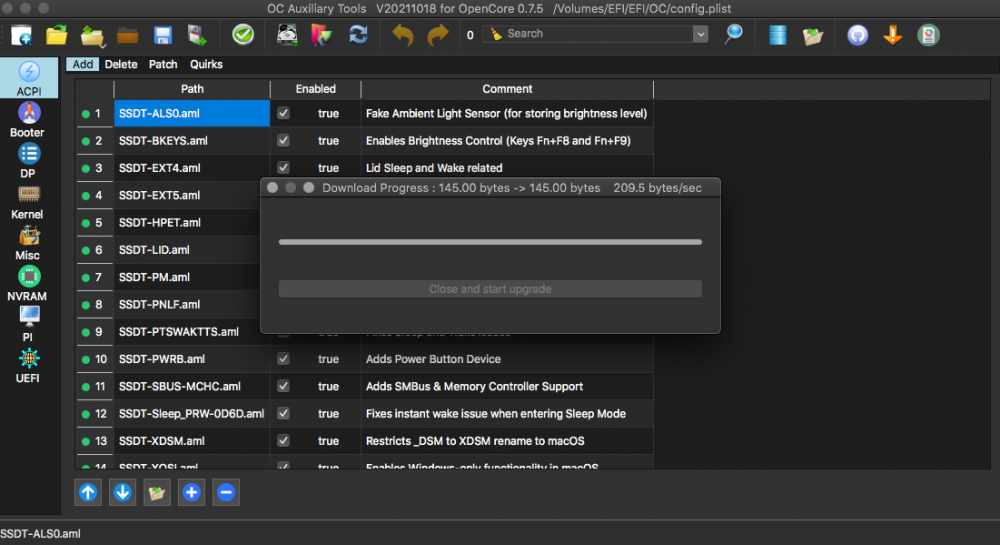
Task: Select the Misc section
Action: pyautogui.click(x=27, y=243)
